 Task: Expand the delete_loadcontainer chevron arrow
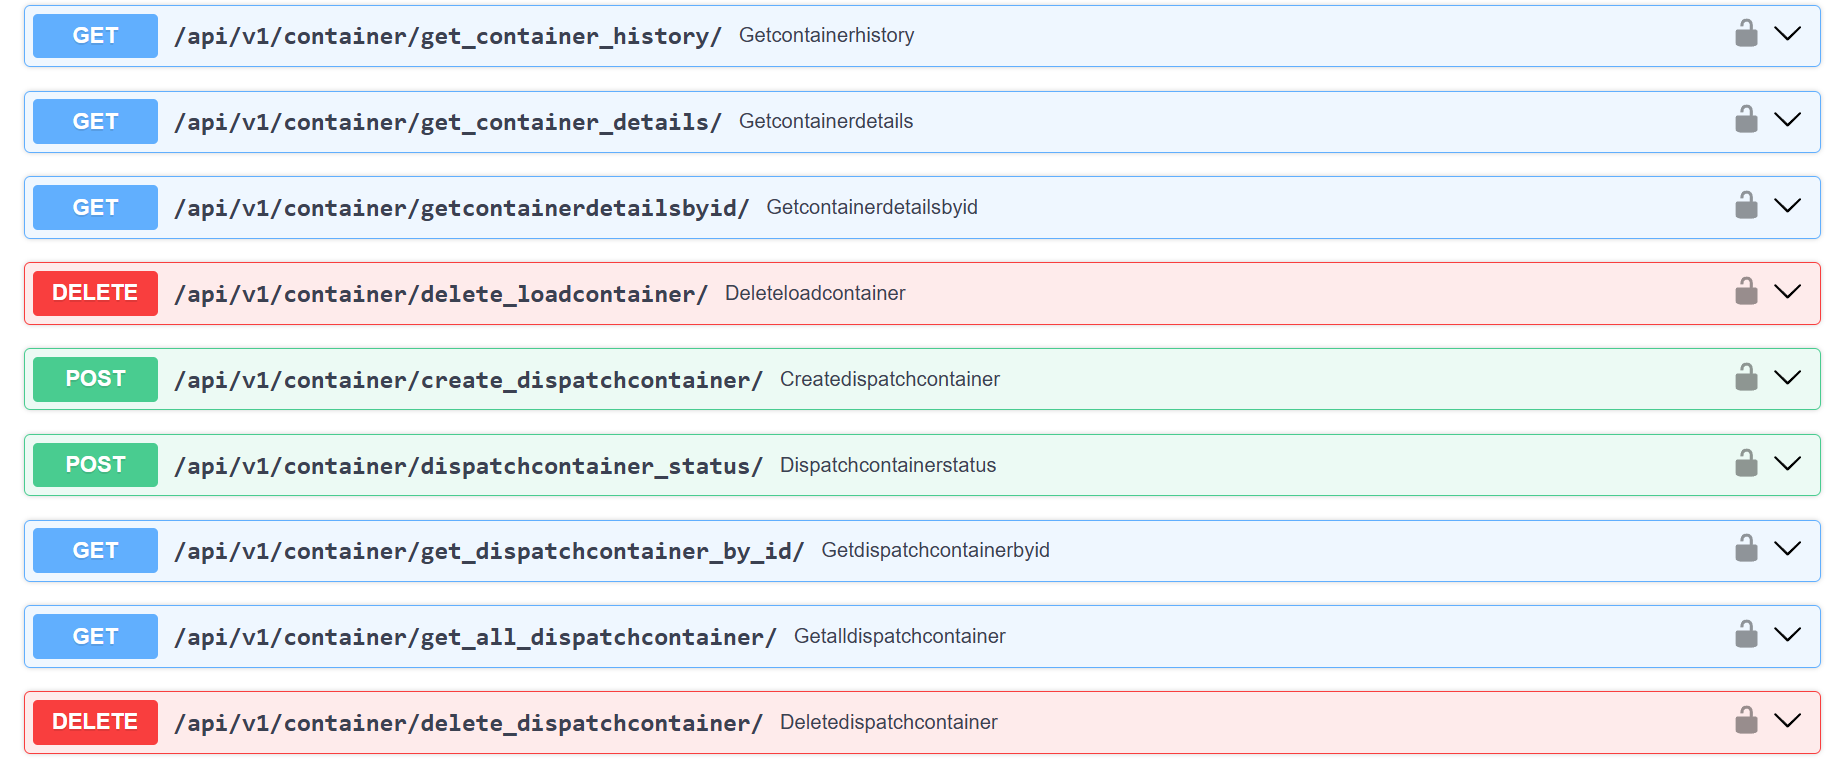1787,292
